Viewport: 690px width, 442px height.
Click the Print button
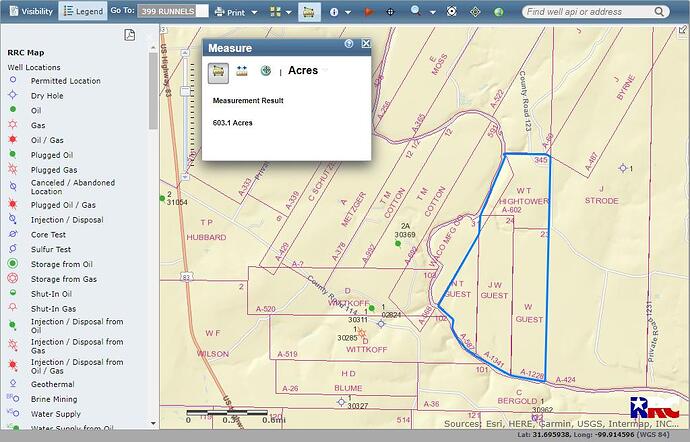click(230, 12)
